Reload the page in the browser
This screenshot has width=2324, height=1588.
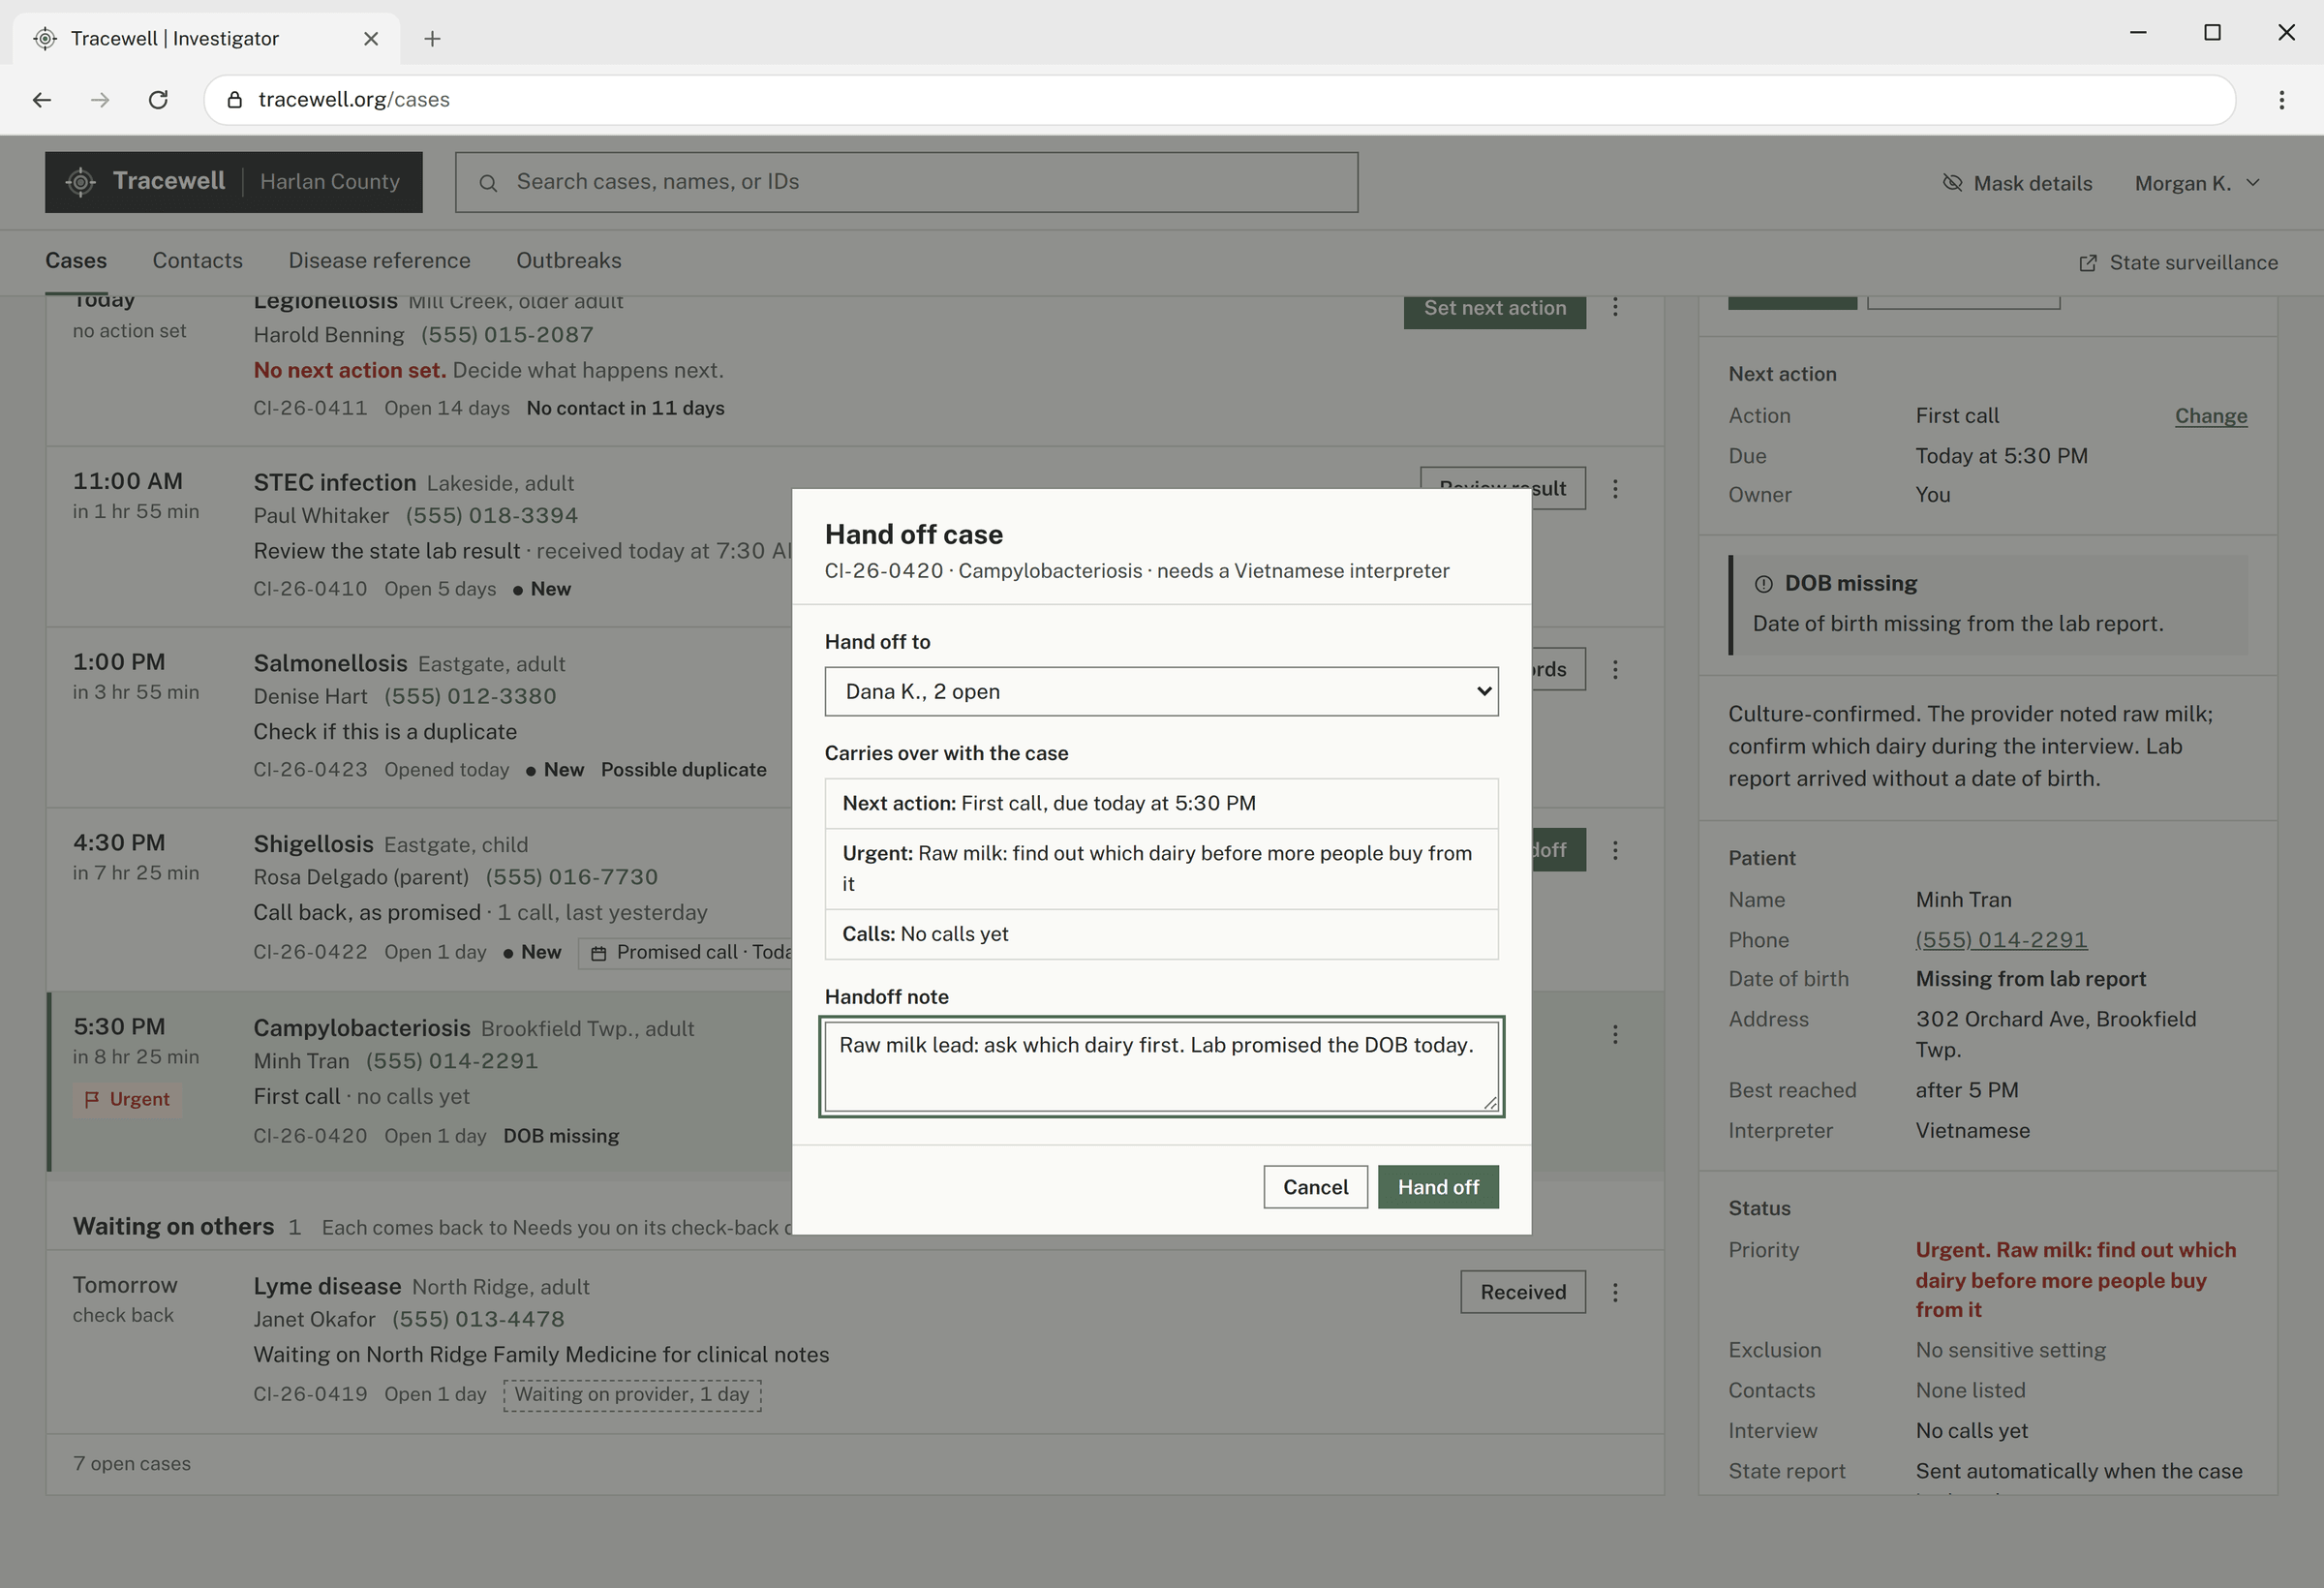[158, 99]
